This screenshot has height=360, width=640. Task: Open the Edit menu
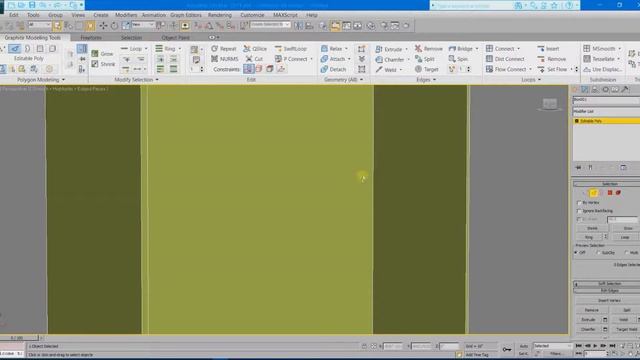(14, 15)
